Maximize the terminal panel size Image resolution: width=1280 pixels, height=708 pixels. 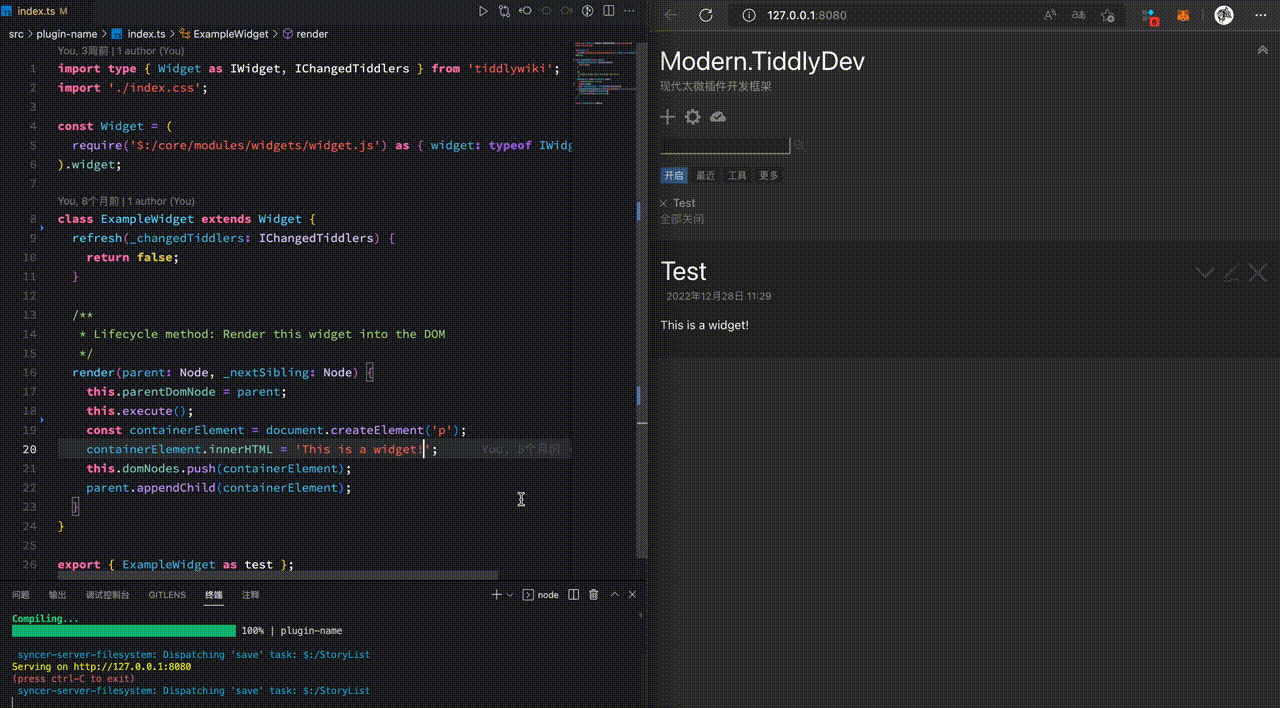tap(615, 594)
